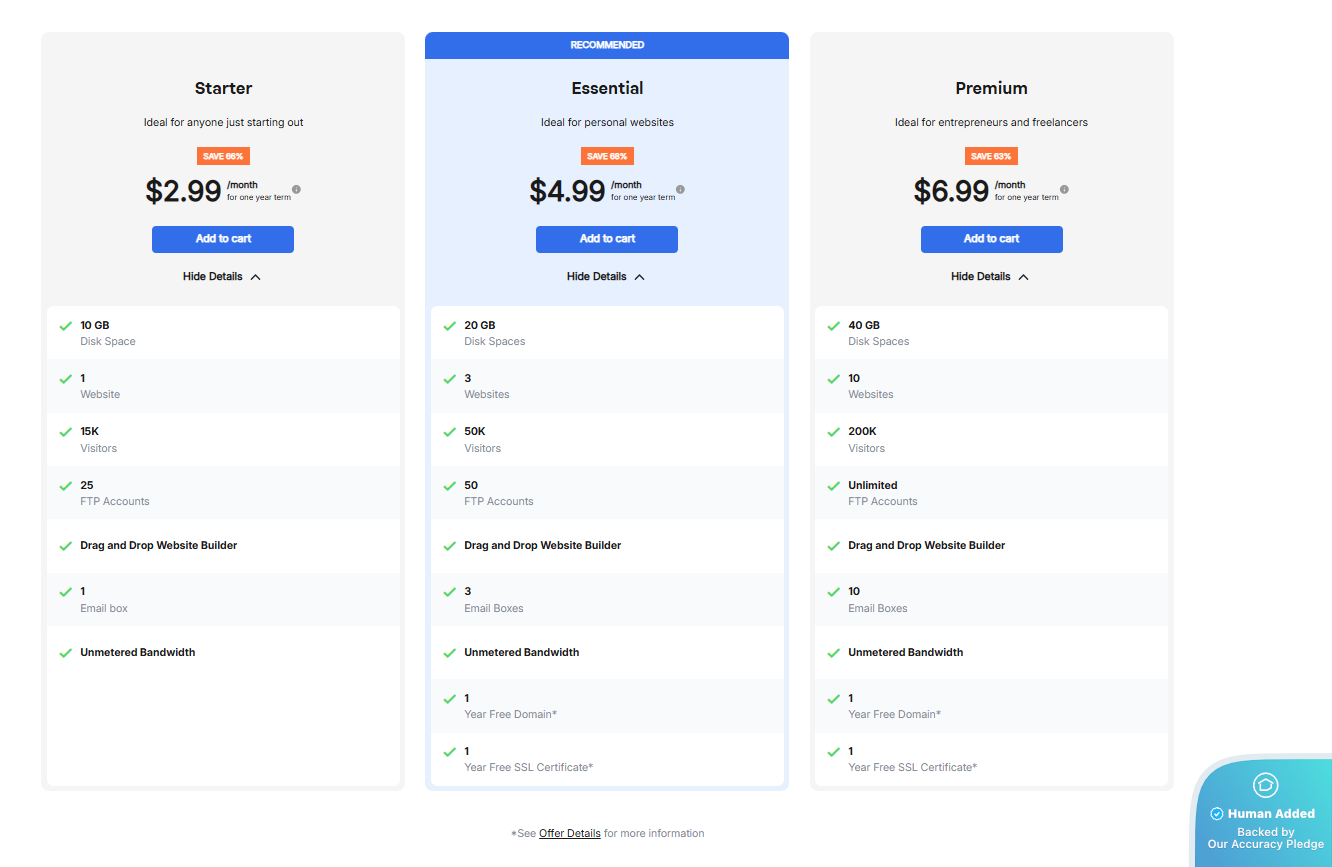Collapse Starter plan with Hide Details
The width and height of the screenshot is (1332, 867).
coord(222,277)
